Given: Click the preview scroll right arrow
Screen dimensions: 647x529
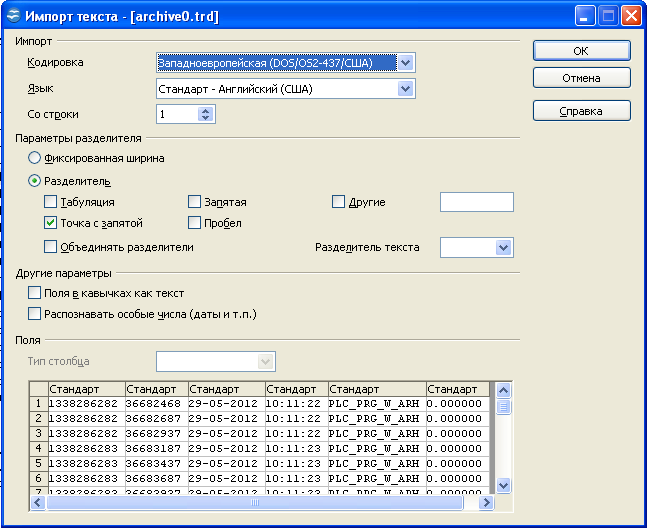Looking at the screenshot, I should coord(486,503).
